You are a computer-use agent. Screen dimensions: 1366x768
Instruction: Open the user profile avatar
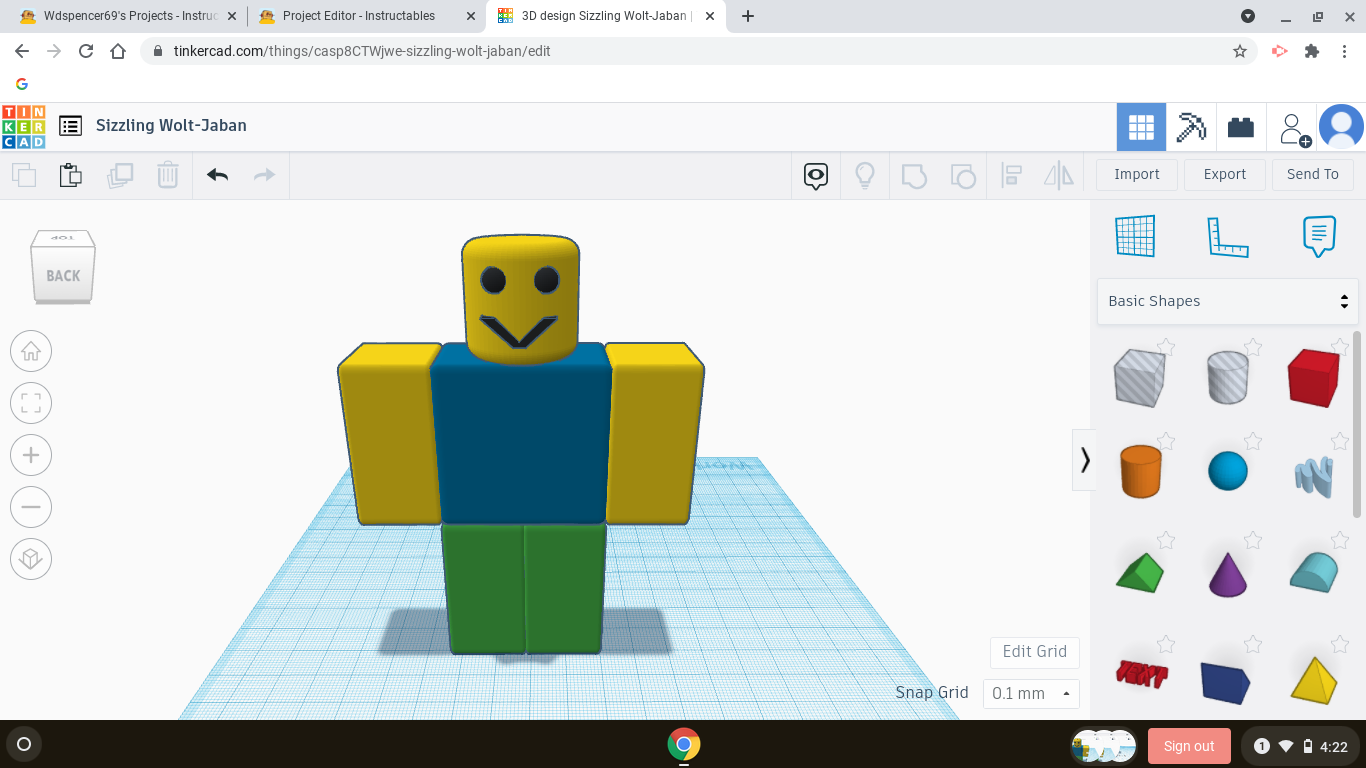point(1341,127)
